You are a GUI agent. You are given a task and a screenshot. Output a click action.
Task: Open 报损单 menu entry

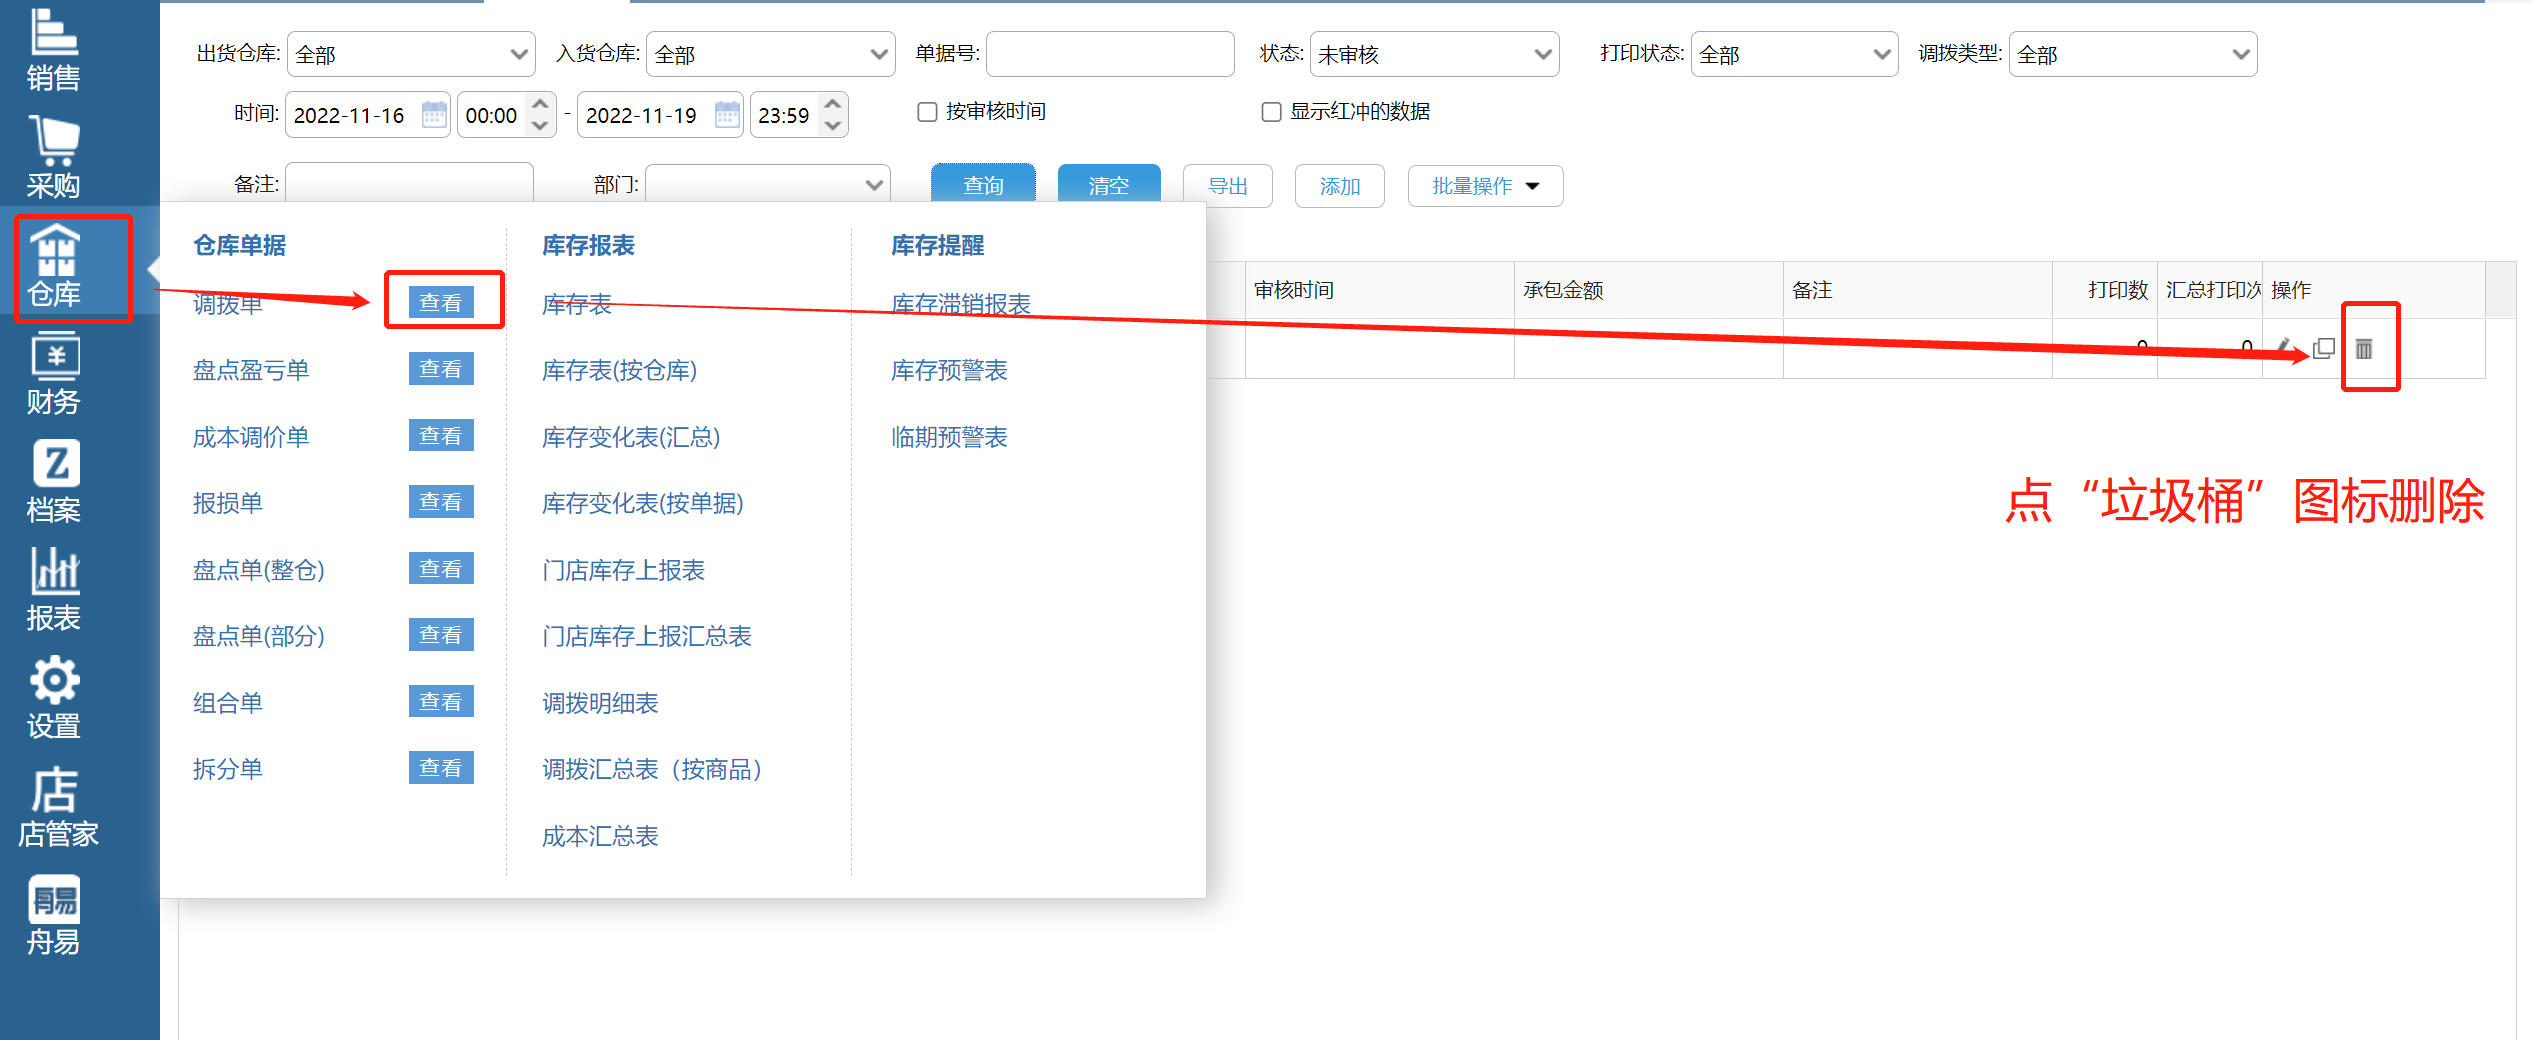(228, 503)
